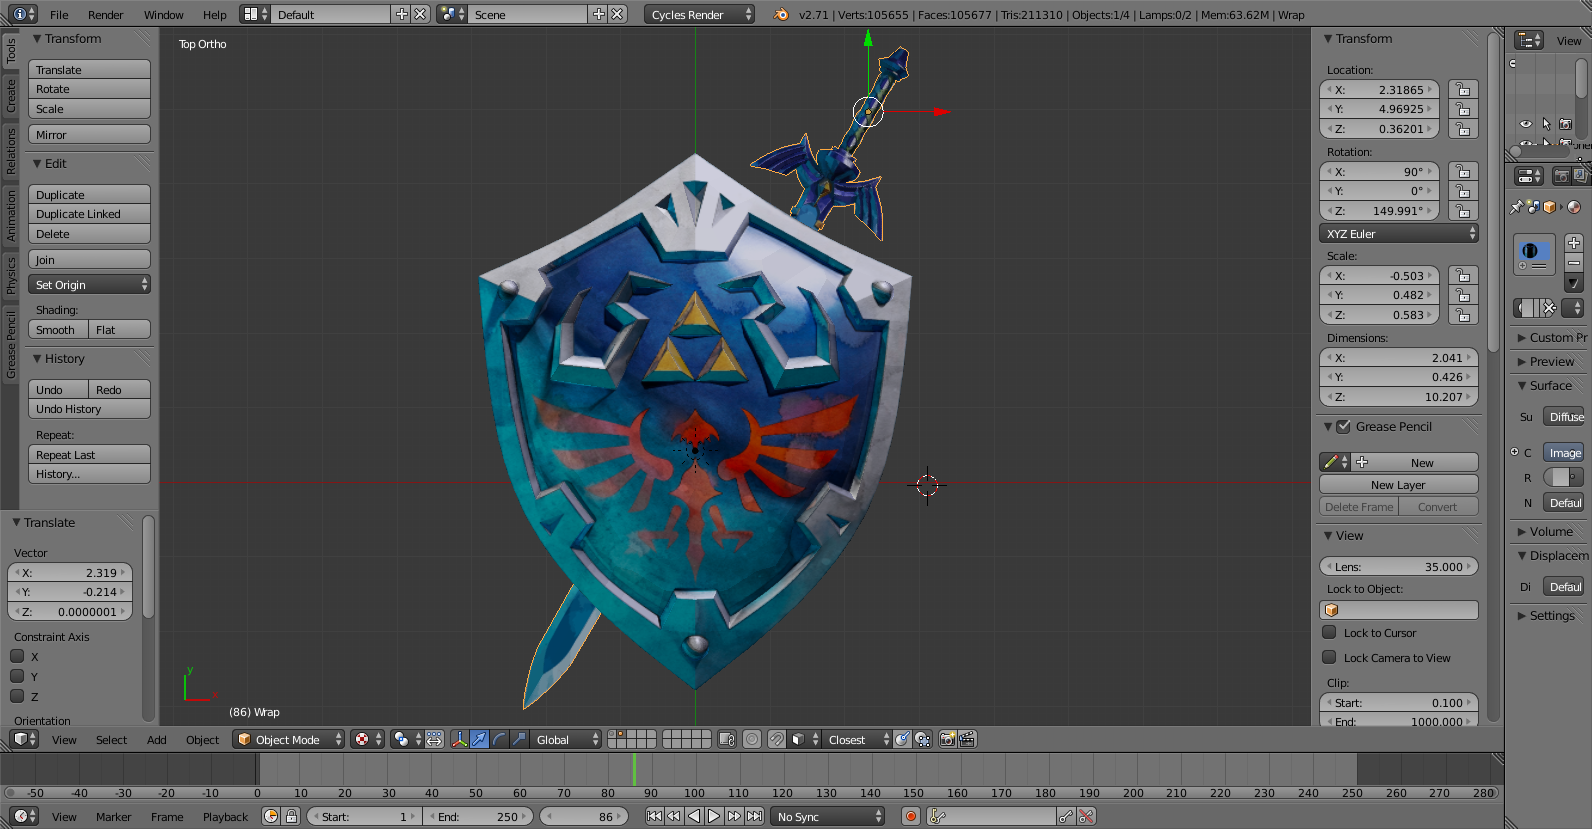The height and width of the screenshot is (829, 1592).
Task: Toggle outliner render camera icon
Action: tap(1566, 124)
